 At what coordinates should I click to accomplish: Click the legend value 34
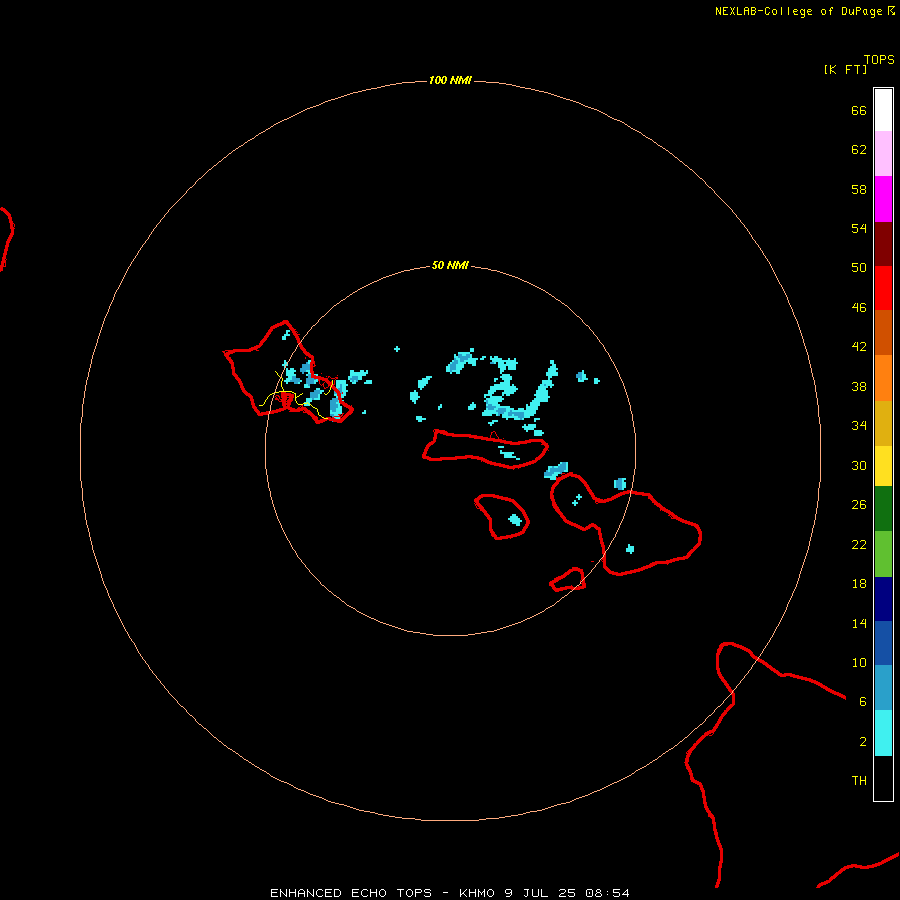coord(859,425)
